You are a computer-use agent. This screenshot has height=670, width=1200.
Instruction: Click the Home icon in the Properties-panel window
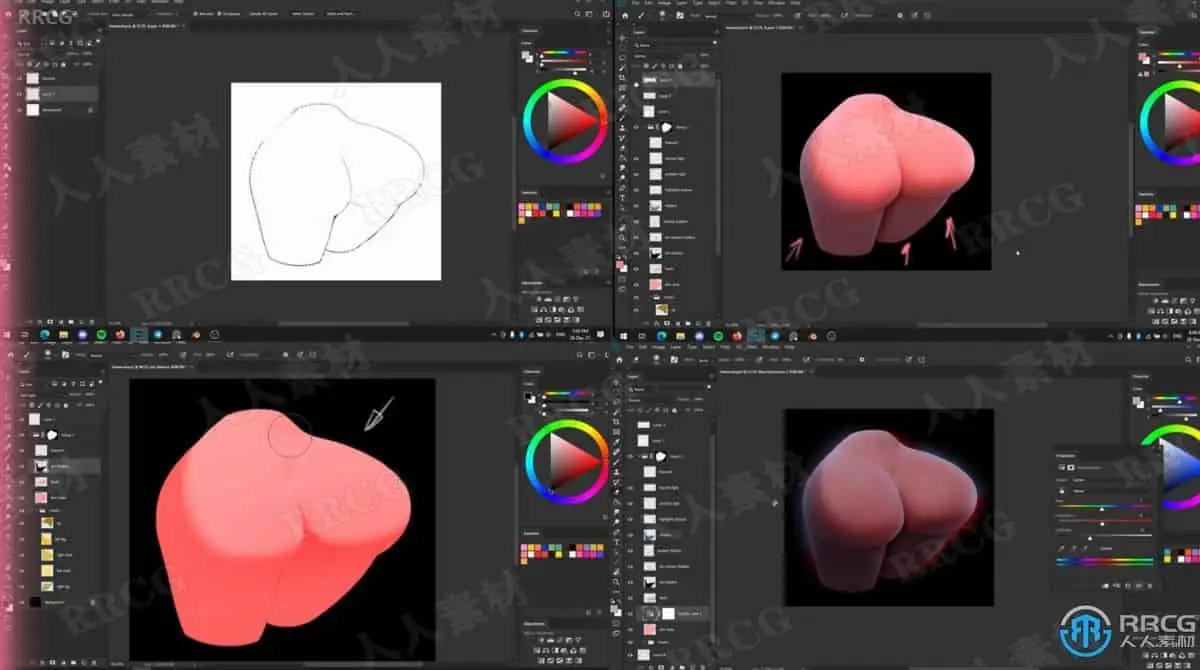(x=619, y=359)
